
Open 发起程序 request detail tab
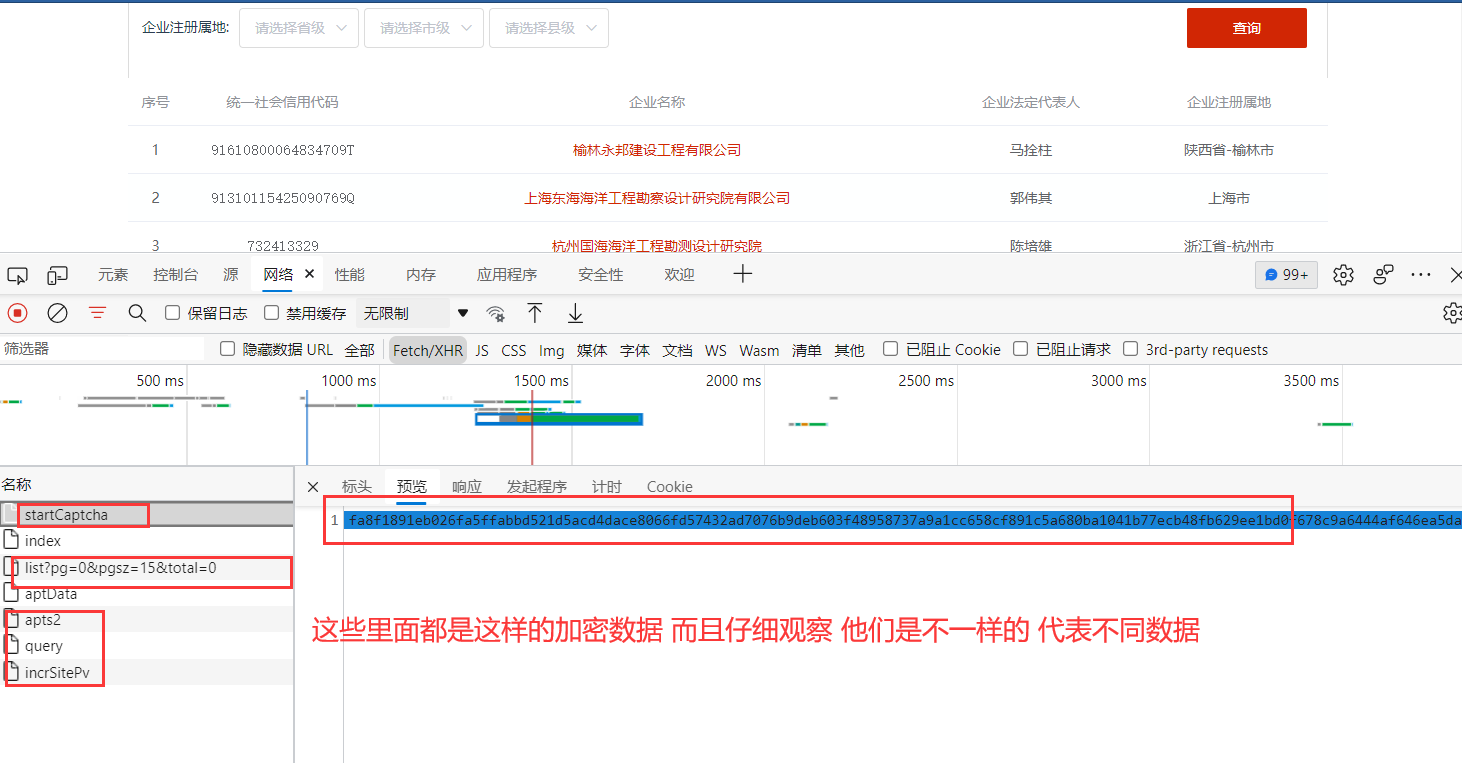[x=537, y=487]
